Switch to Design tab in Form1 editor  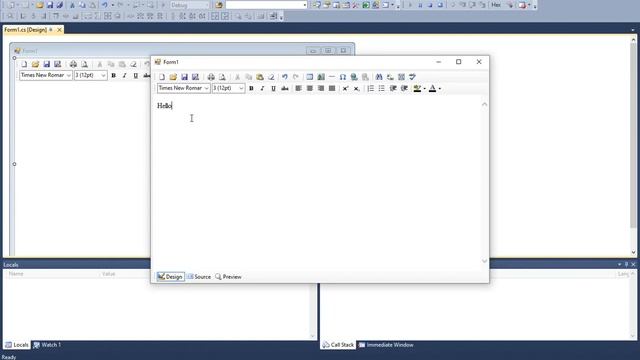[170, 277]
